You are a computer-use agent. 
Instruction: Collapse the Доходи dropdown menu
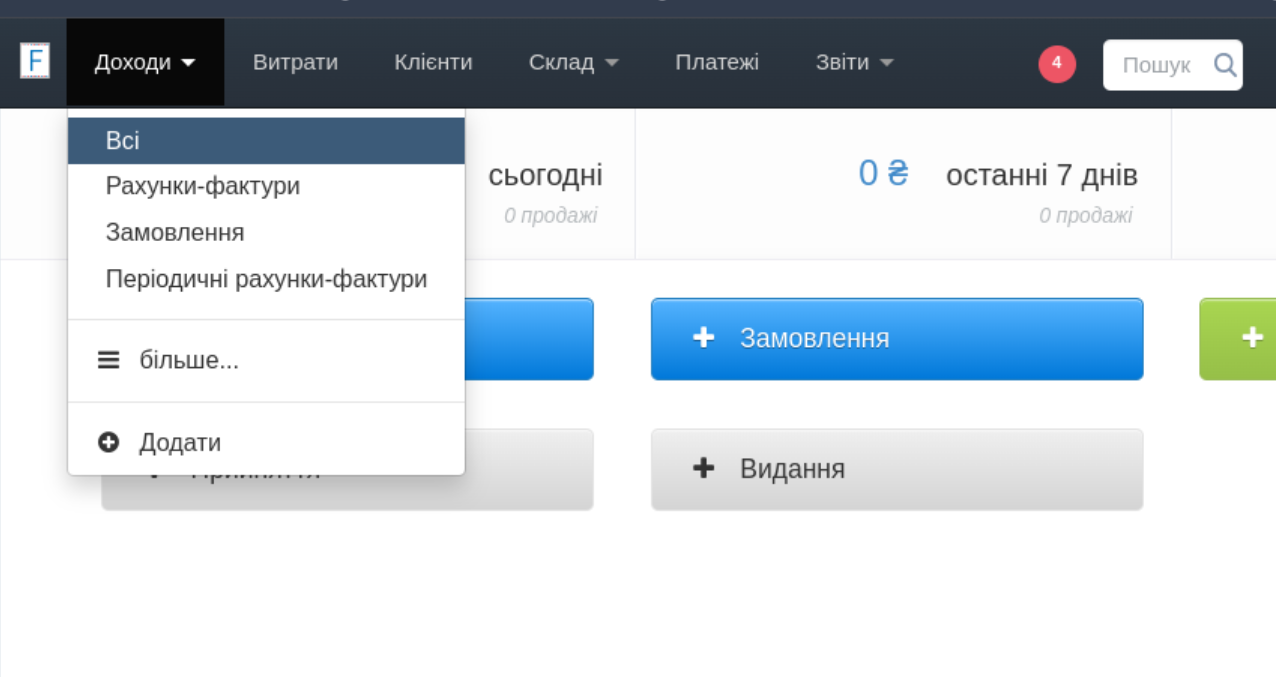point(146,63)
